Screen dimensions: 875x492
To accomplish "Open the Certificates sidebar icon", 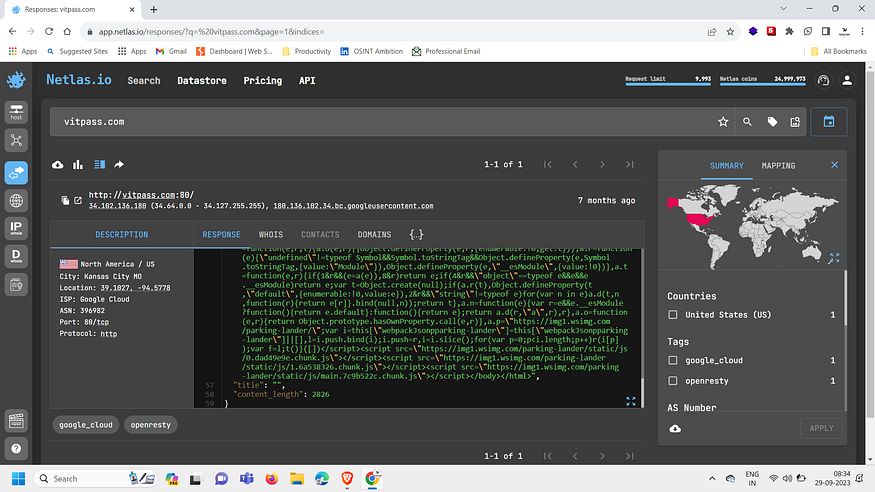I will [16, 285].
